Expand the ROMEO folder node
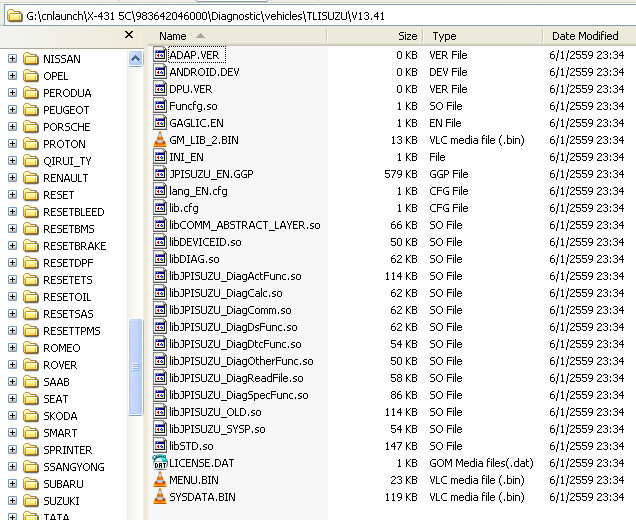This screenshot has height=520, width=636. (x=13, y=348)
